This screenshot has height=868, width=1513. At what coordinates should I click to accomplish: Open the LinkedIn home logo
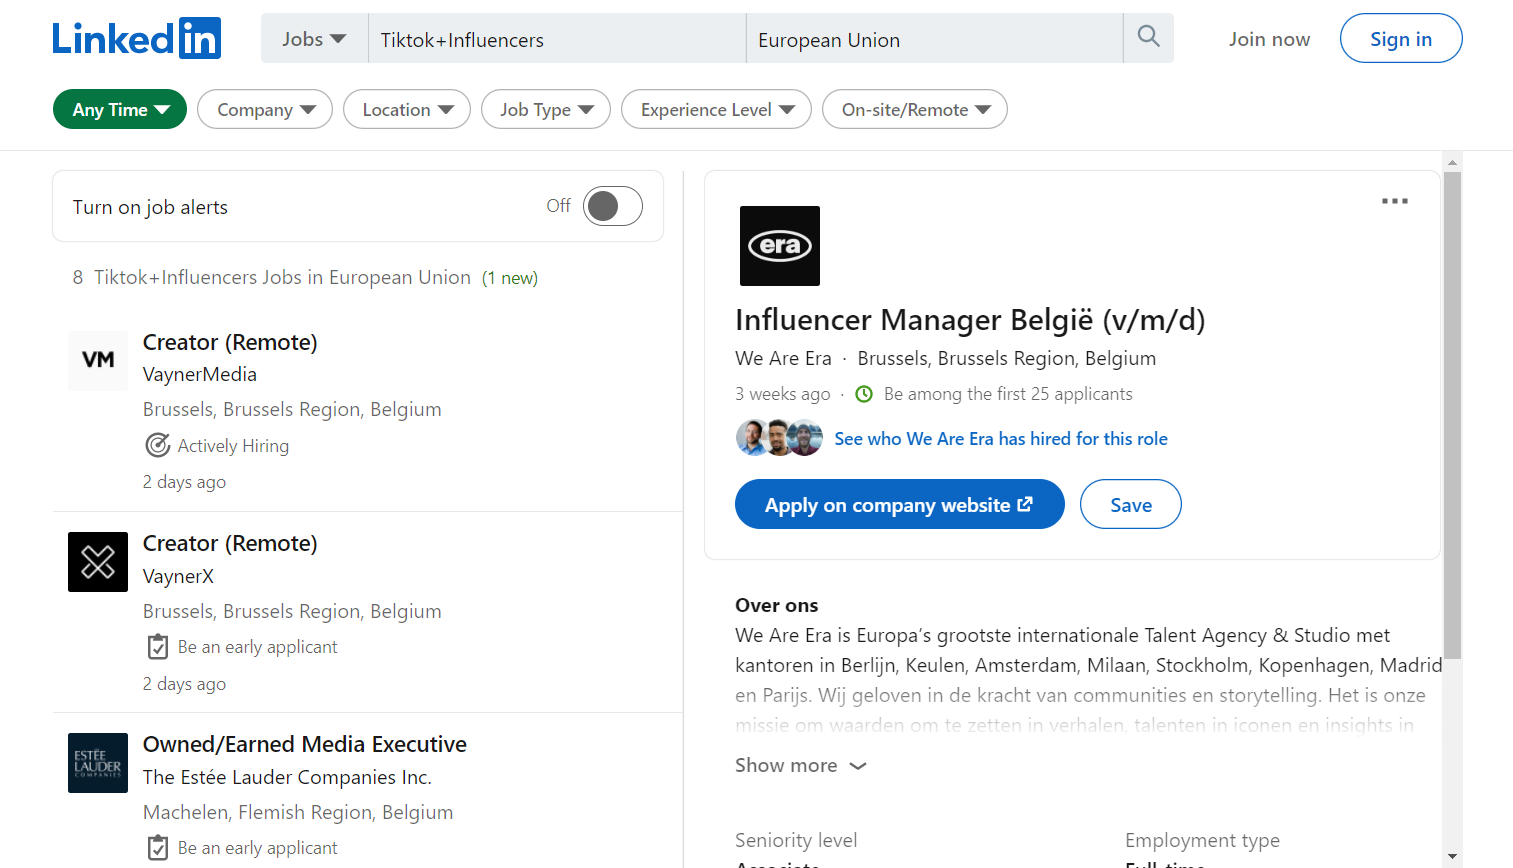(x=137, y=39)
